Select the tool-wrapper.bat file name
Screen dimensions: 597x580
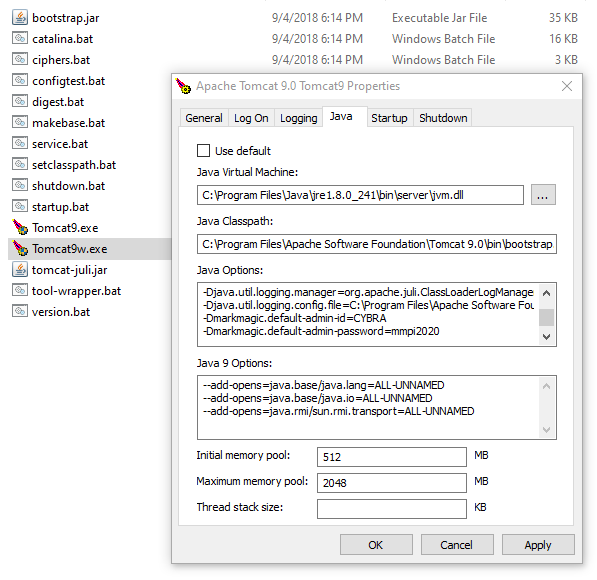76,291
